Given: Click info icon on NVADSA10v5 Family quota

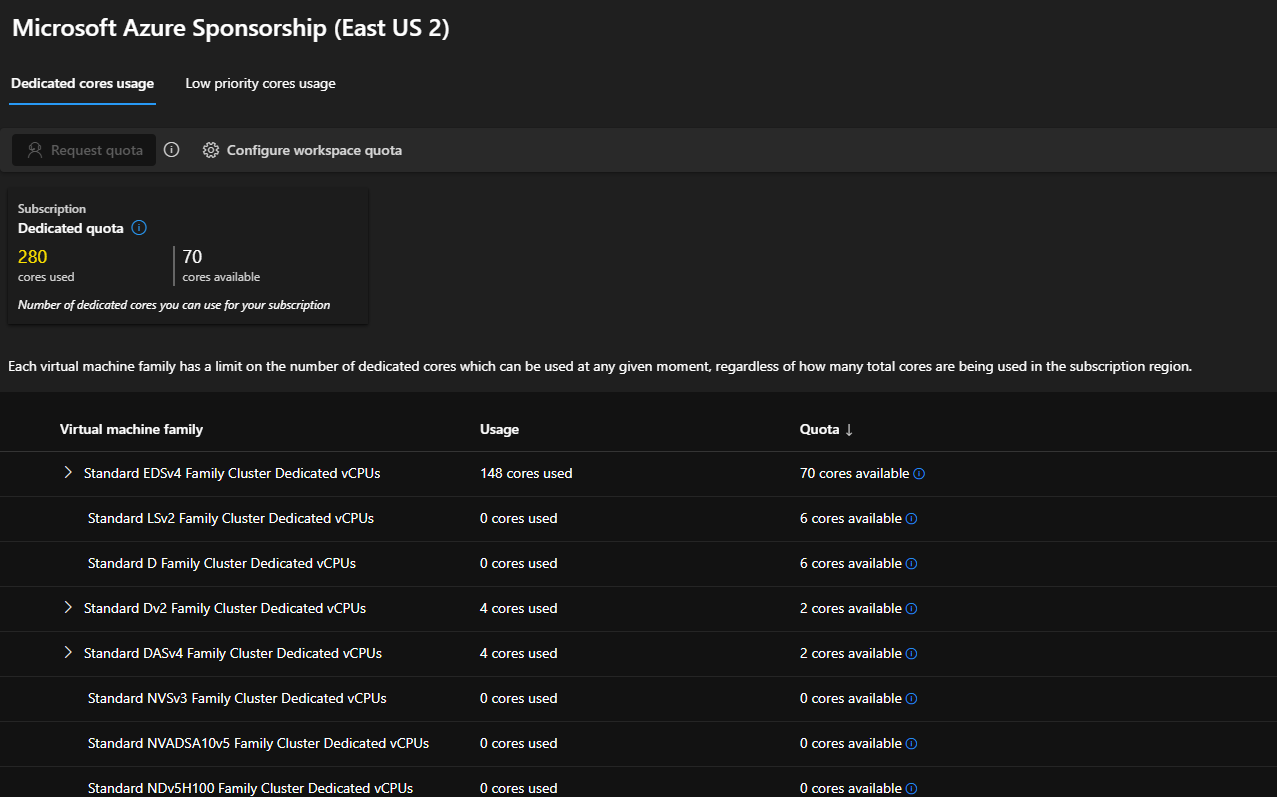Looking at the screenshot, I should [911, 744].
